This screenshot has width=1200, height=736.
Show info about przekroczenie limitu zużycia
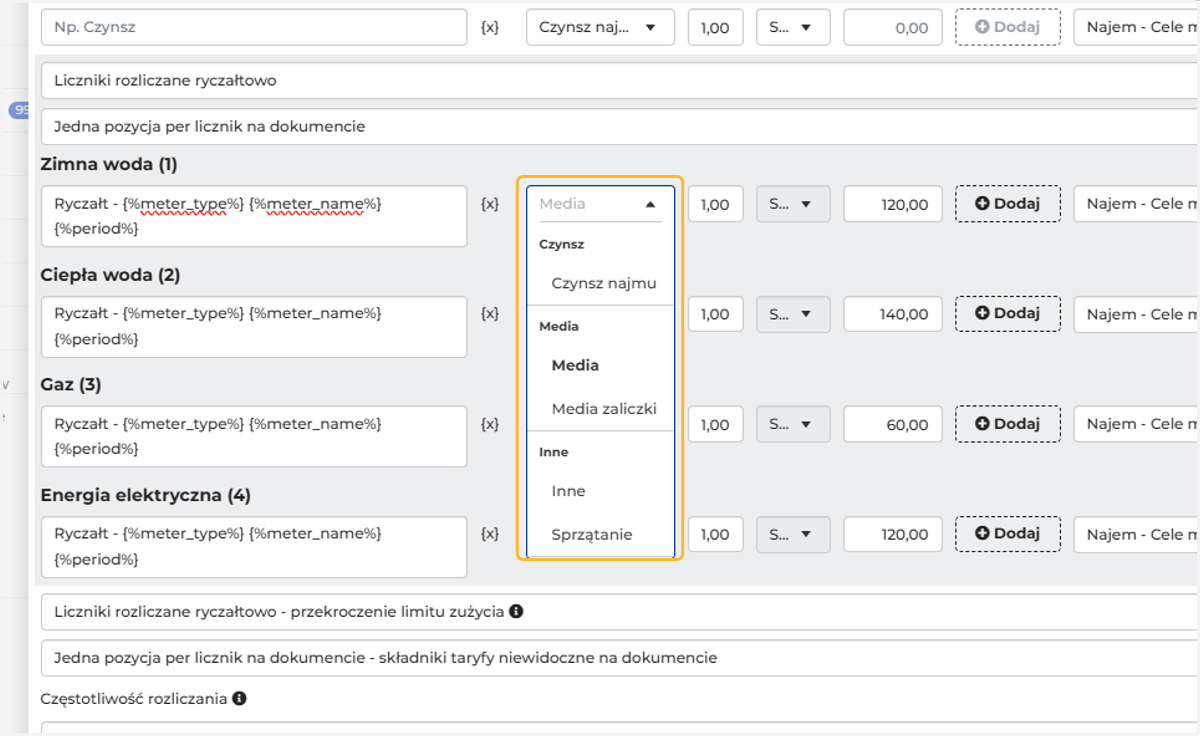pyautogui.click(x=516, y=611)
